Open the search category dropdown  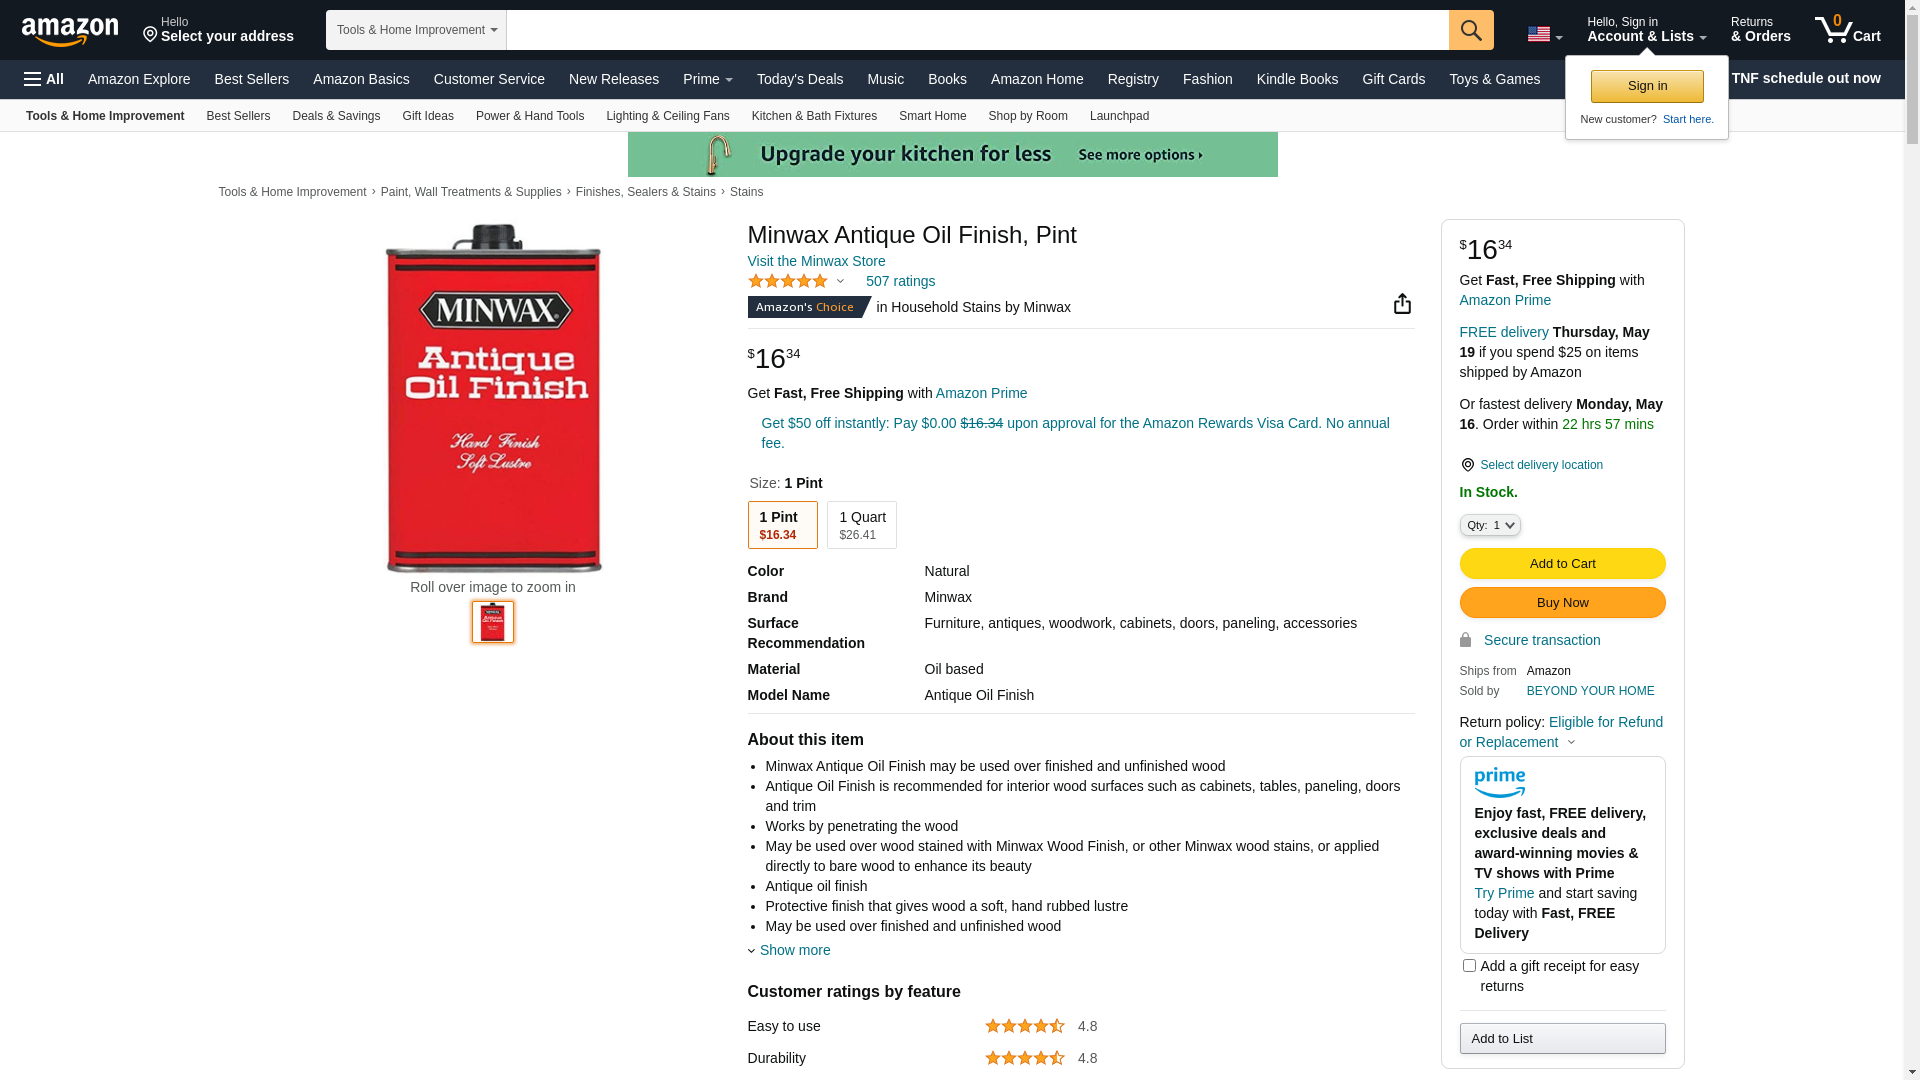416,30
